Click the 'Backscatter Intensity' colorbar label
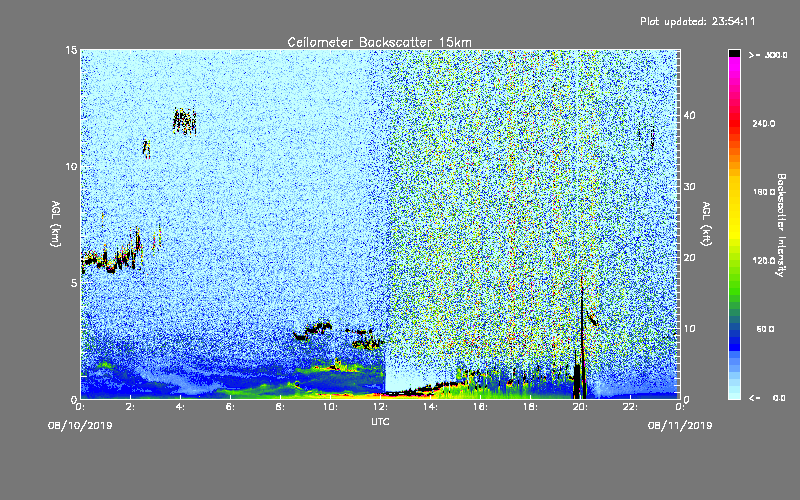This screenshot has width=800, height=500. [x=781, y=225]
